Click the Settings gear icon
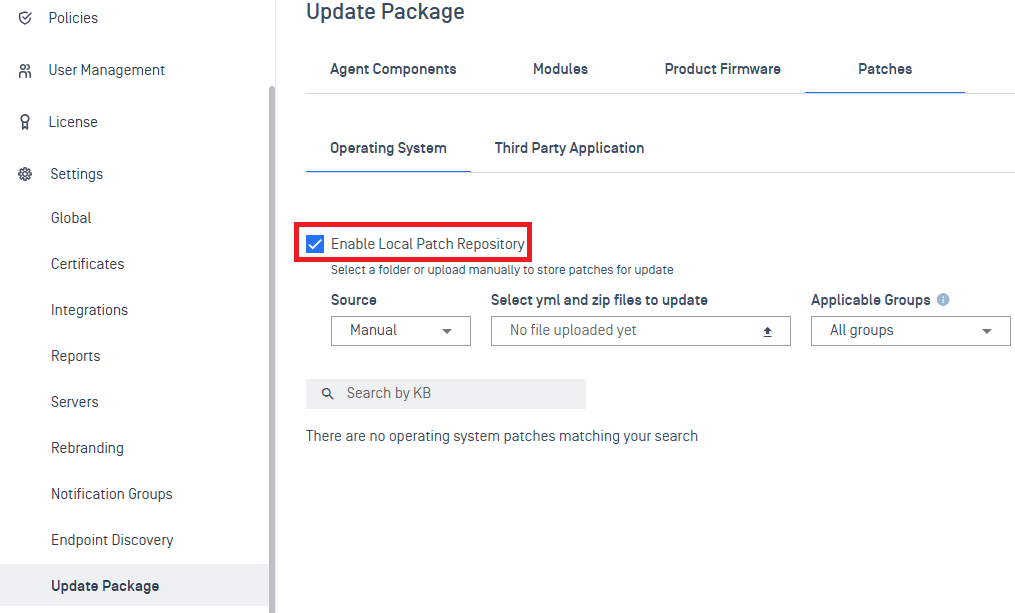 (25, 173)
